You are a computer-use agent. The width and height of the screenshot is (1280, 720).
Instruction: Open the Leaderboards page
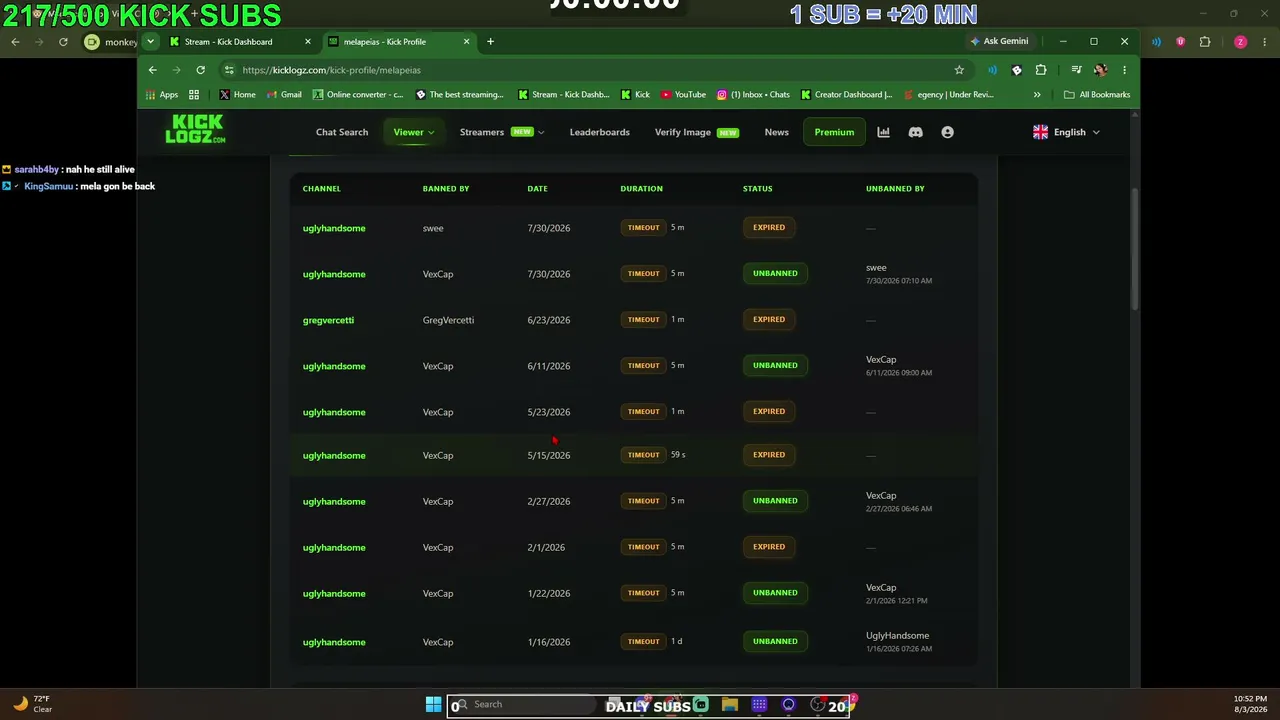[600, 132]
